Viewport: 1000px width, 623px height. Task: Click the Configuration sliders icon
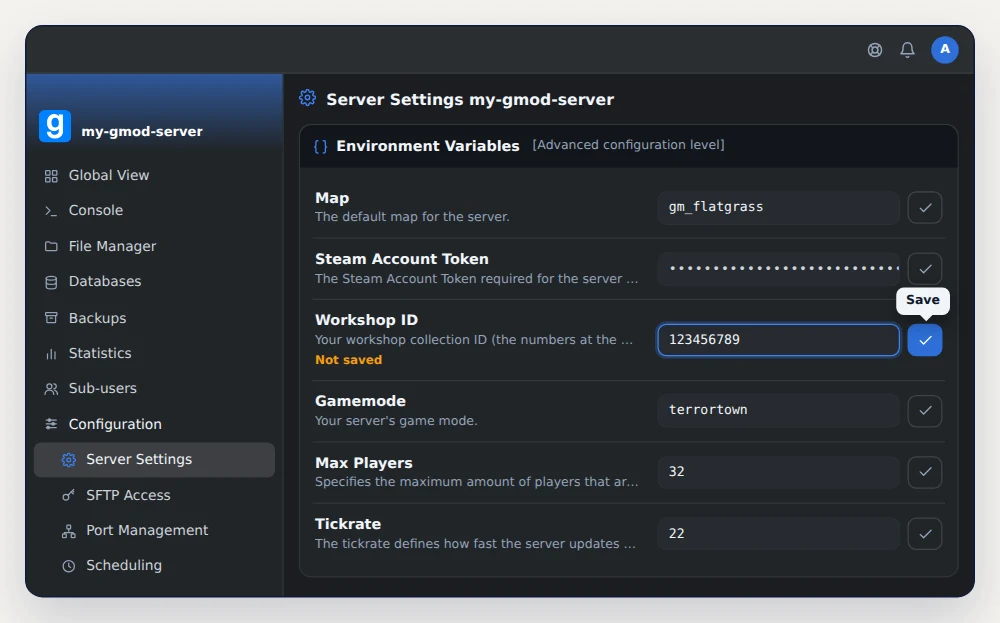(x=51, y=423)
